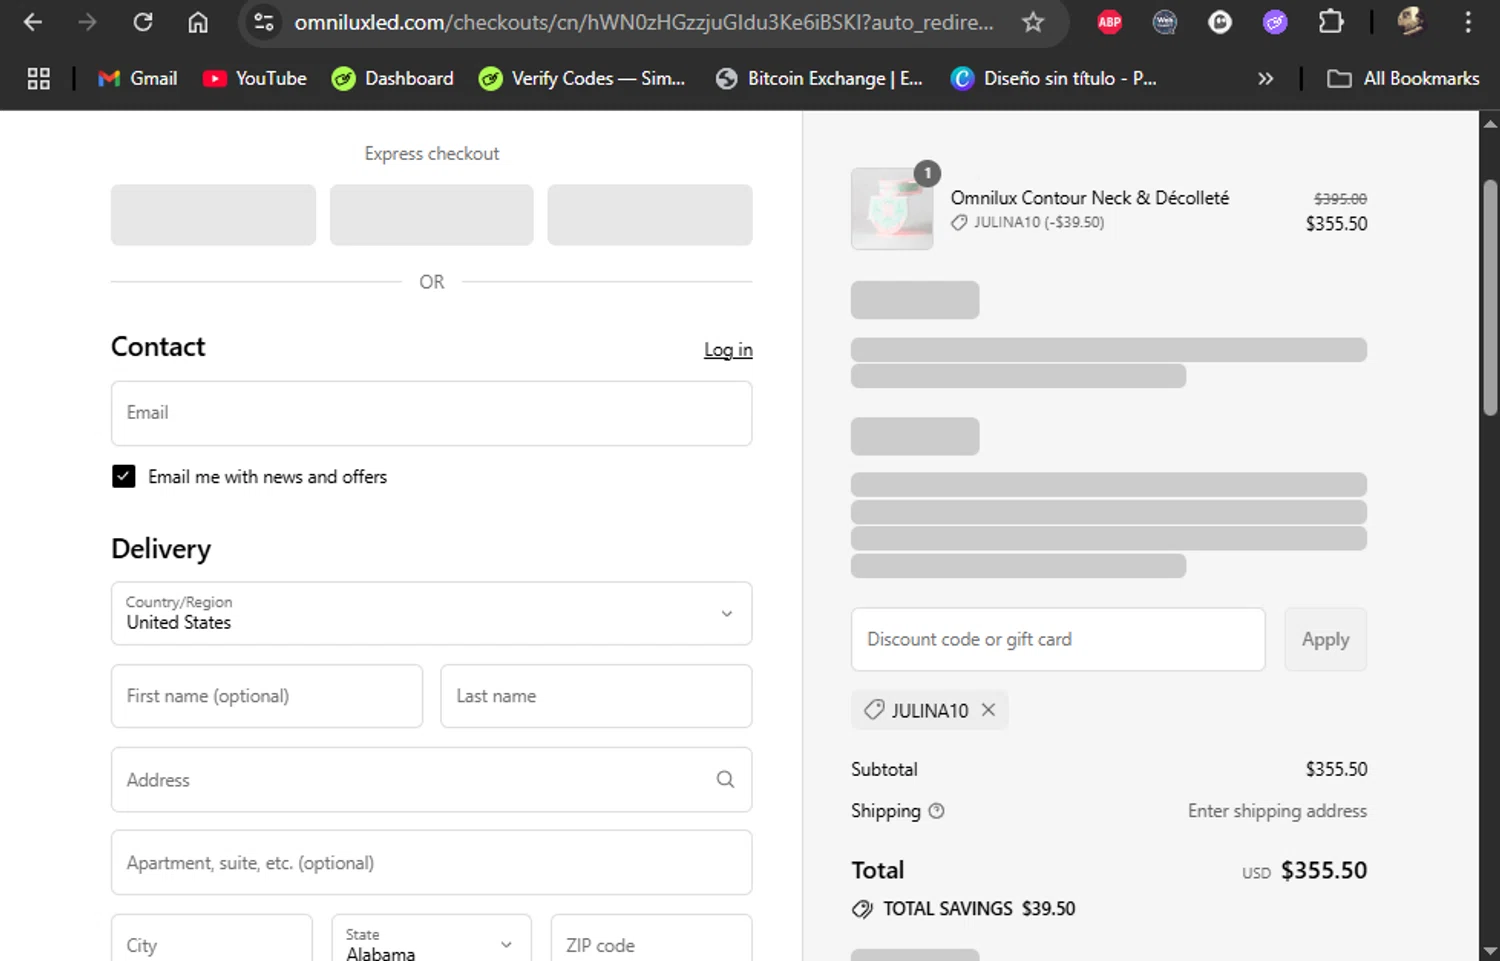Remove the JULINA10 discount code
This screenshot has width=1500, height=961.
(989, 710)
